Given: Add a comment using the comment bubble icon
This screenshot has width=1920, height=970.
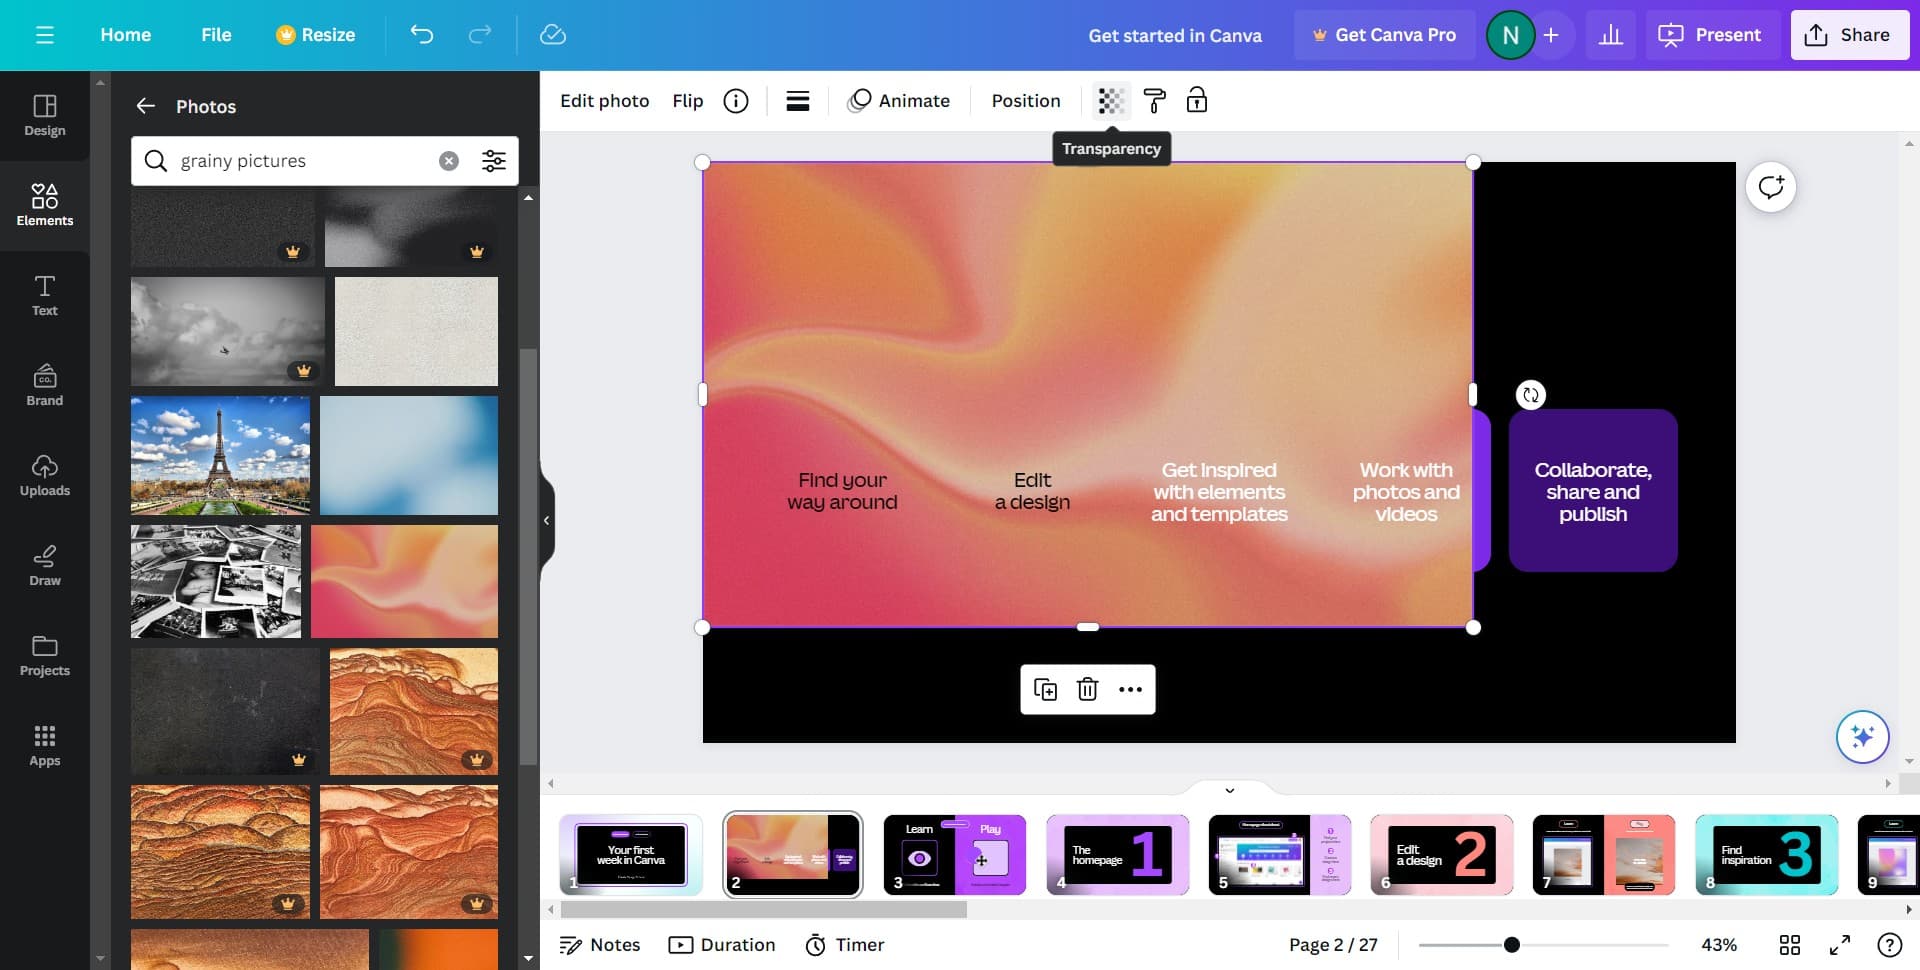Looking at the screenshot, I should (x=1770, y=187).
